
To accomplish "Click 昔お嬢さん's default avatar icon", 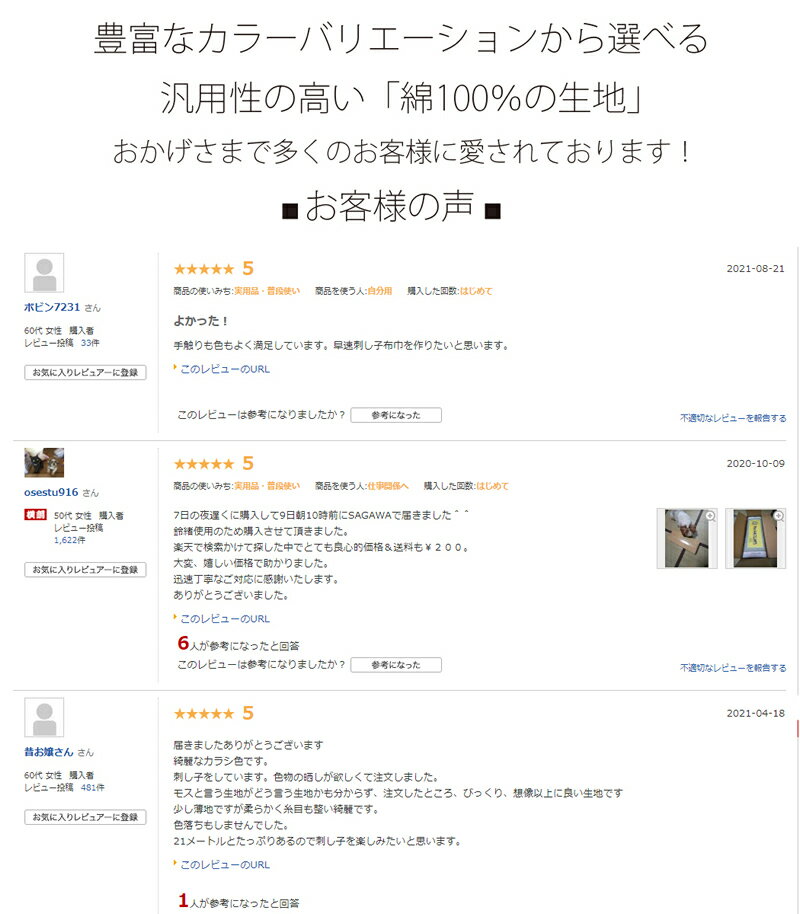I will tap(44, 718).
